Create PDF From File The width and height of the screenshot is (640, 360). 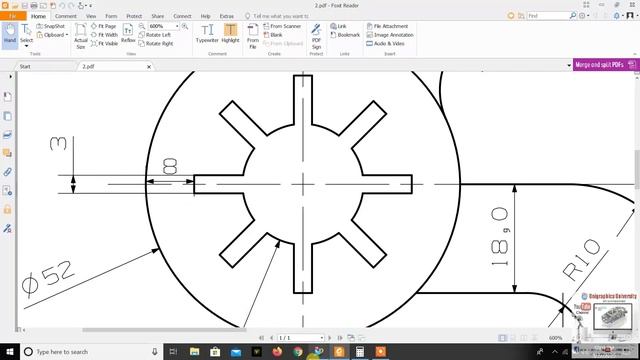tap(253, 36)
